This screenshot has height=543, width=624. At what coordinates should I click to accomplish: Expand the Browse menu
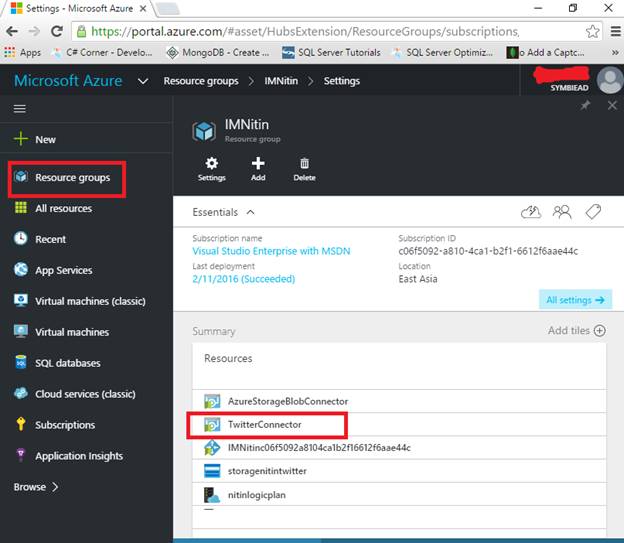(x=36, y=487)
